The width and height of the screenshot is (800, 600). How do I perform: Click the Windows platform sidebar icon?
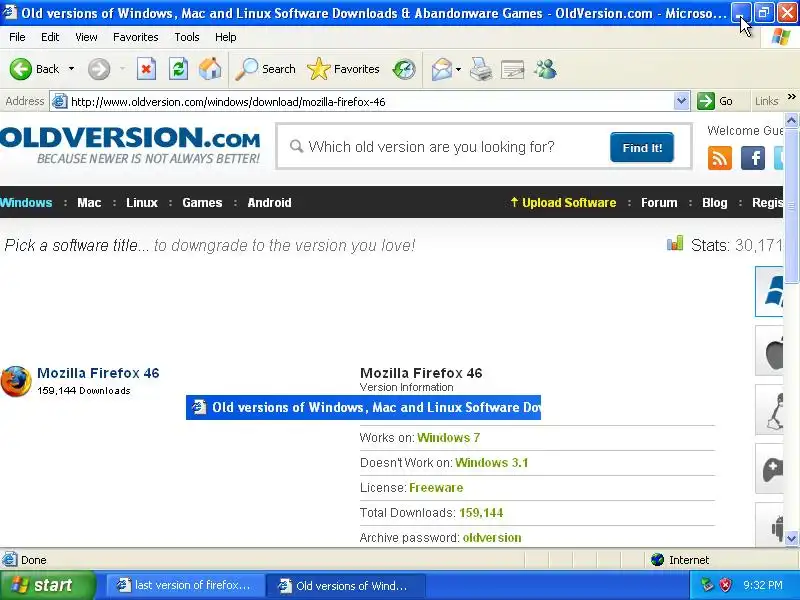[x=769, y=291]
